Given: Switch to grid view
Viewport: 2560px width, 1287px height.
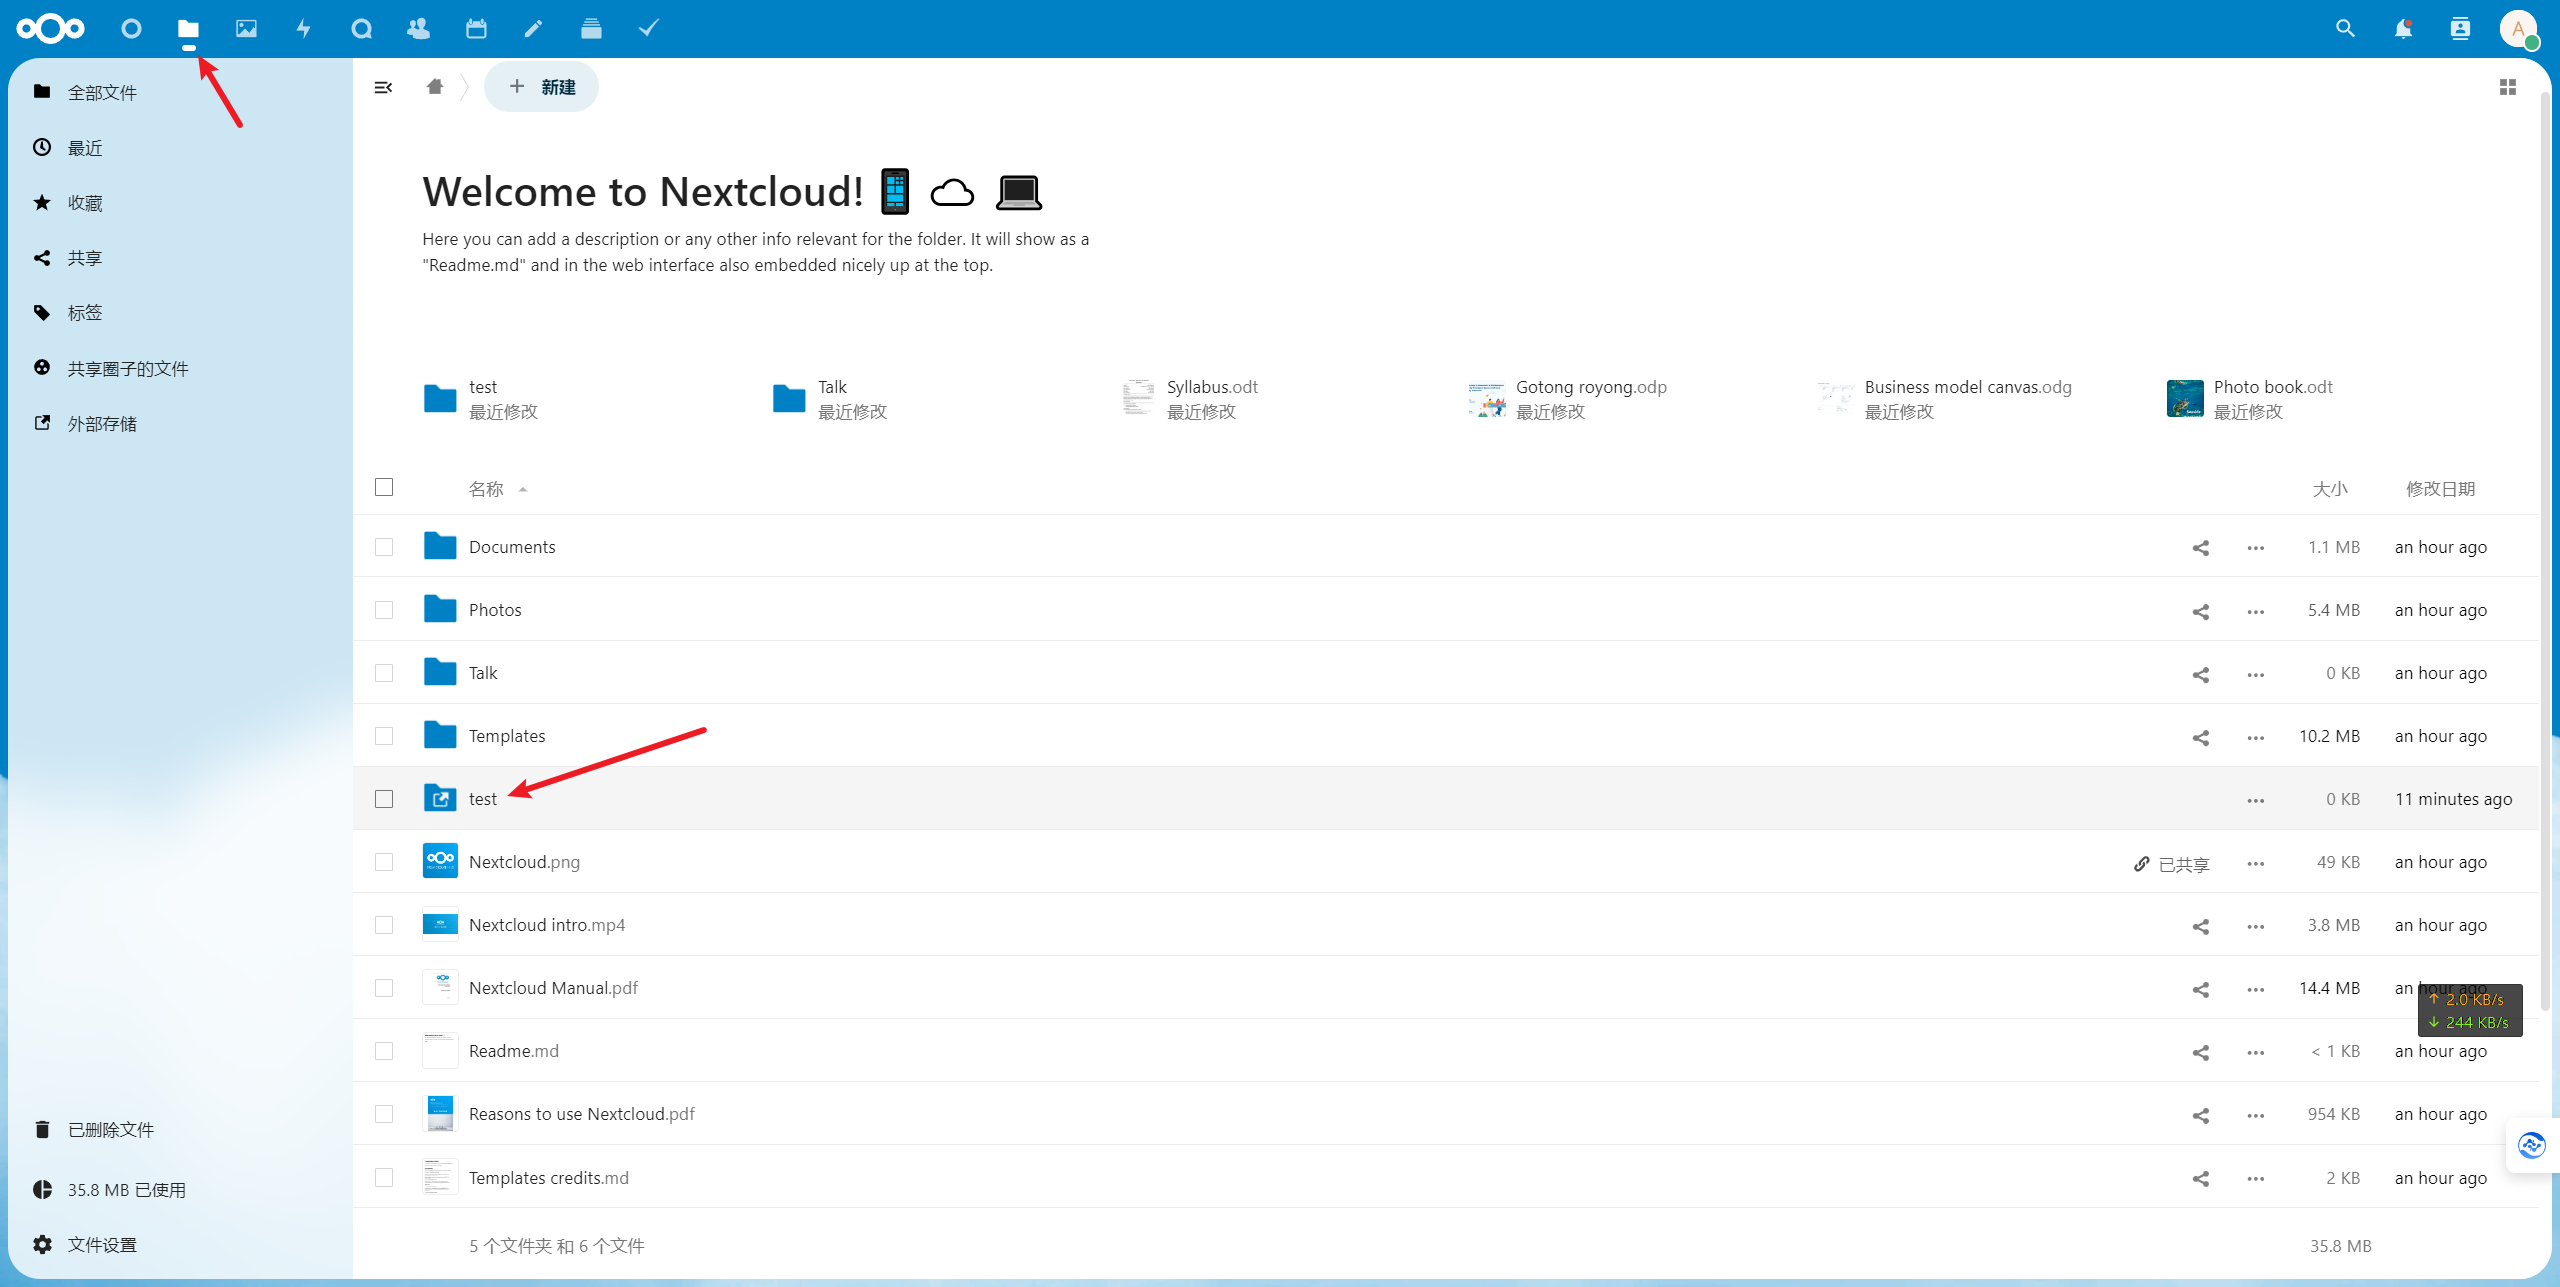Looking at the screenshot, I should pos(2507,87).
